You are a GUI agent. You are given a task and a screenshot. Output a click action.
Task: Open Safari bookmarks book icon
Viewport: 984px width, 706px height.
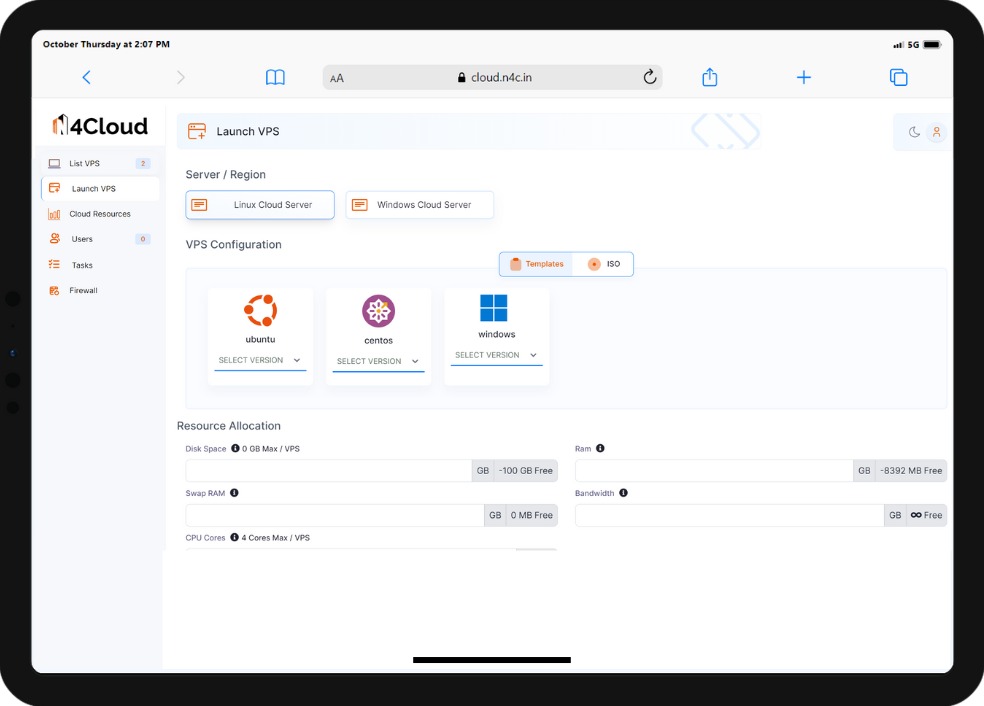(x=275, y=77)
